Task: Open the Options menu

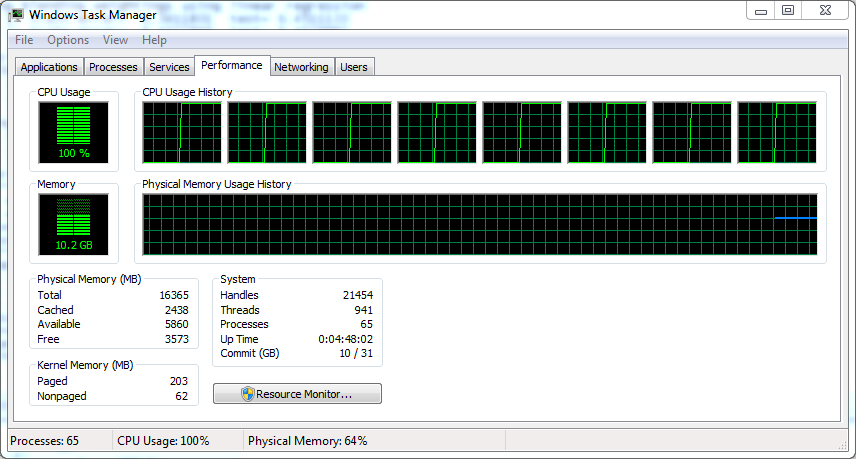Action: (68, 40)
